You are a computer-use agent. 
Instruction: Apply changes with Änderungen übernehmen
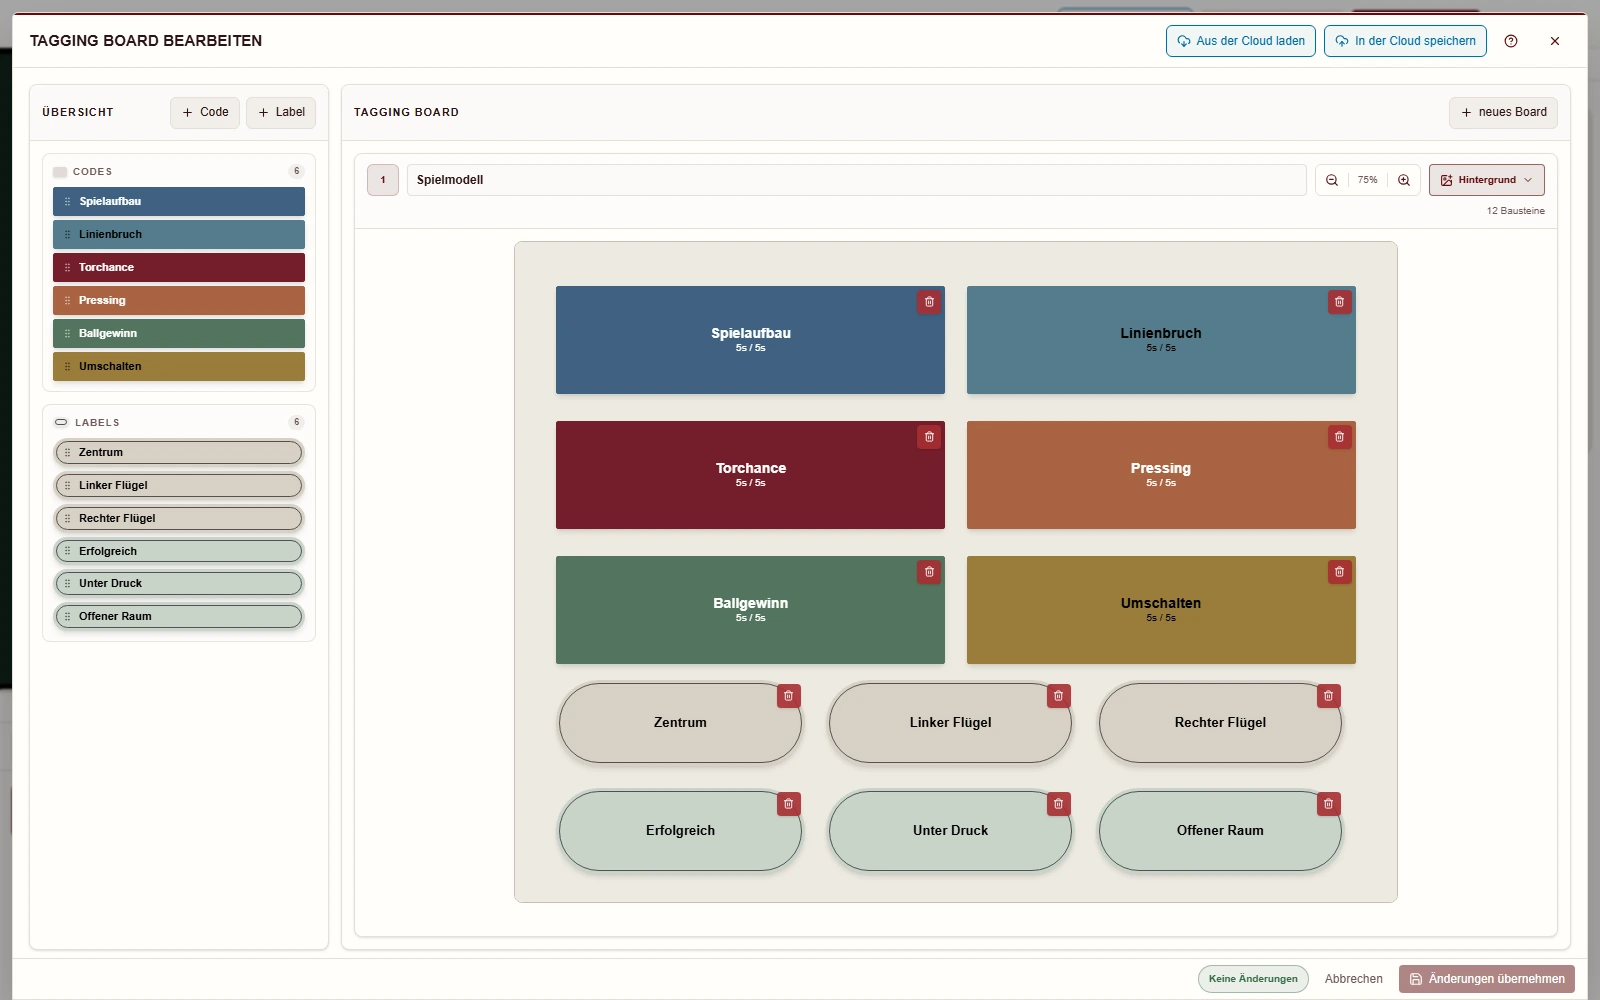pyautogui.click(x=1487, y=979)
